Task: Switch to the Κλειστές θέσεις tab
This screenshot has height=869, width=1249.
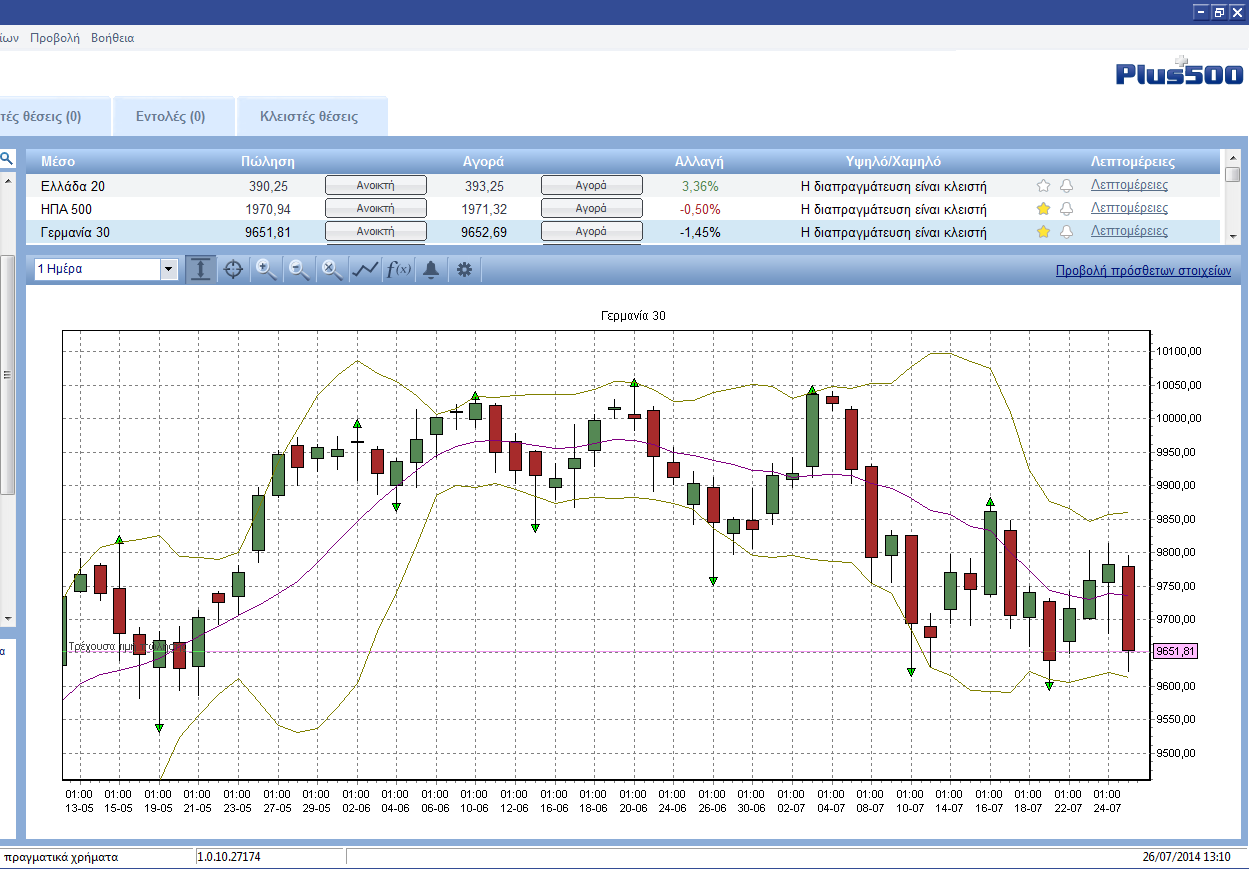Action: [309, 116]
